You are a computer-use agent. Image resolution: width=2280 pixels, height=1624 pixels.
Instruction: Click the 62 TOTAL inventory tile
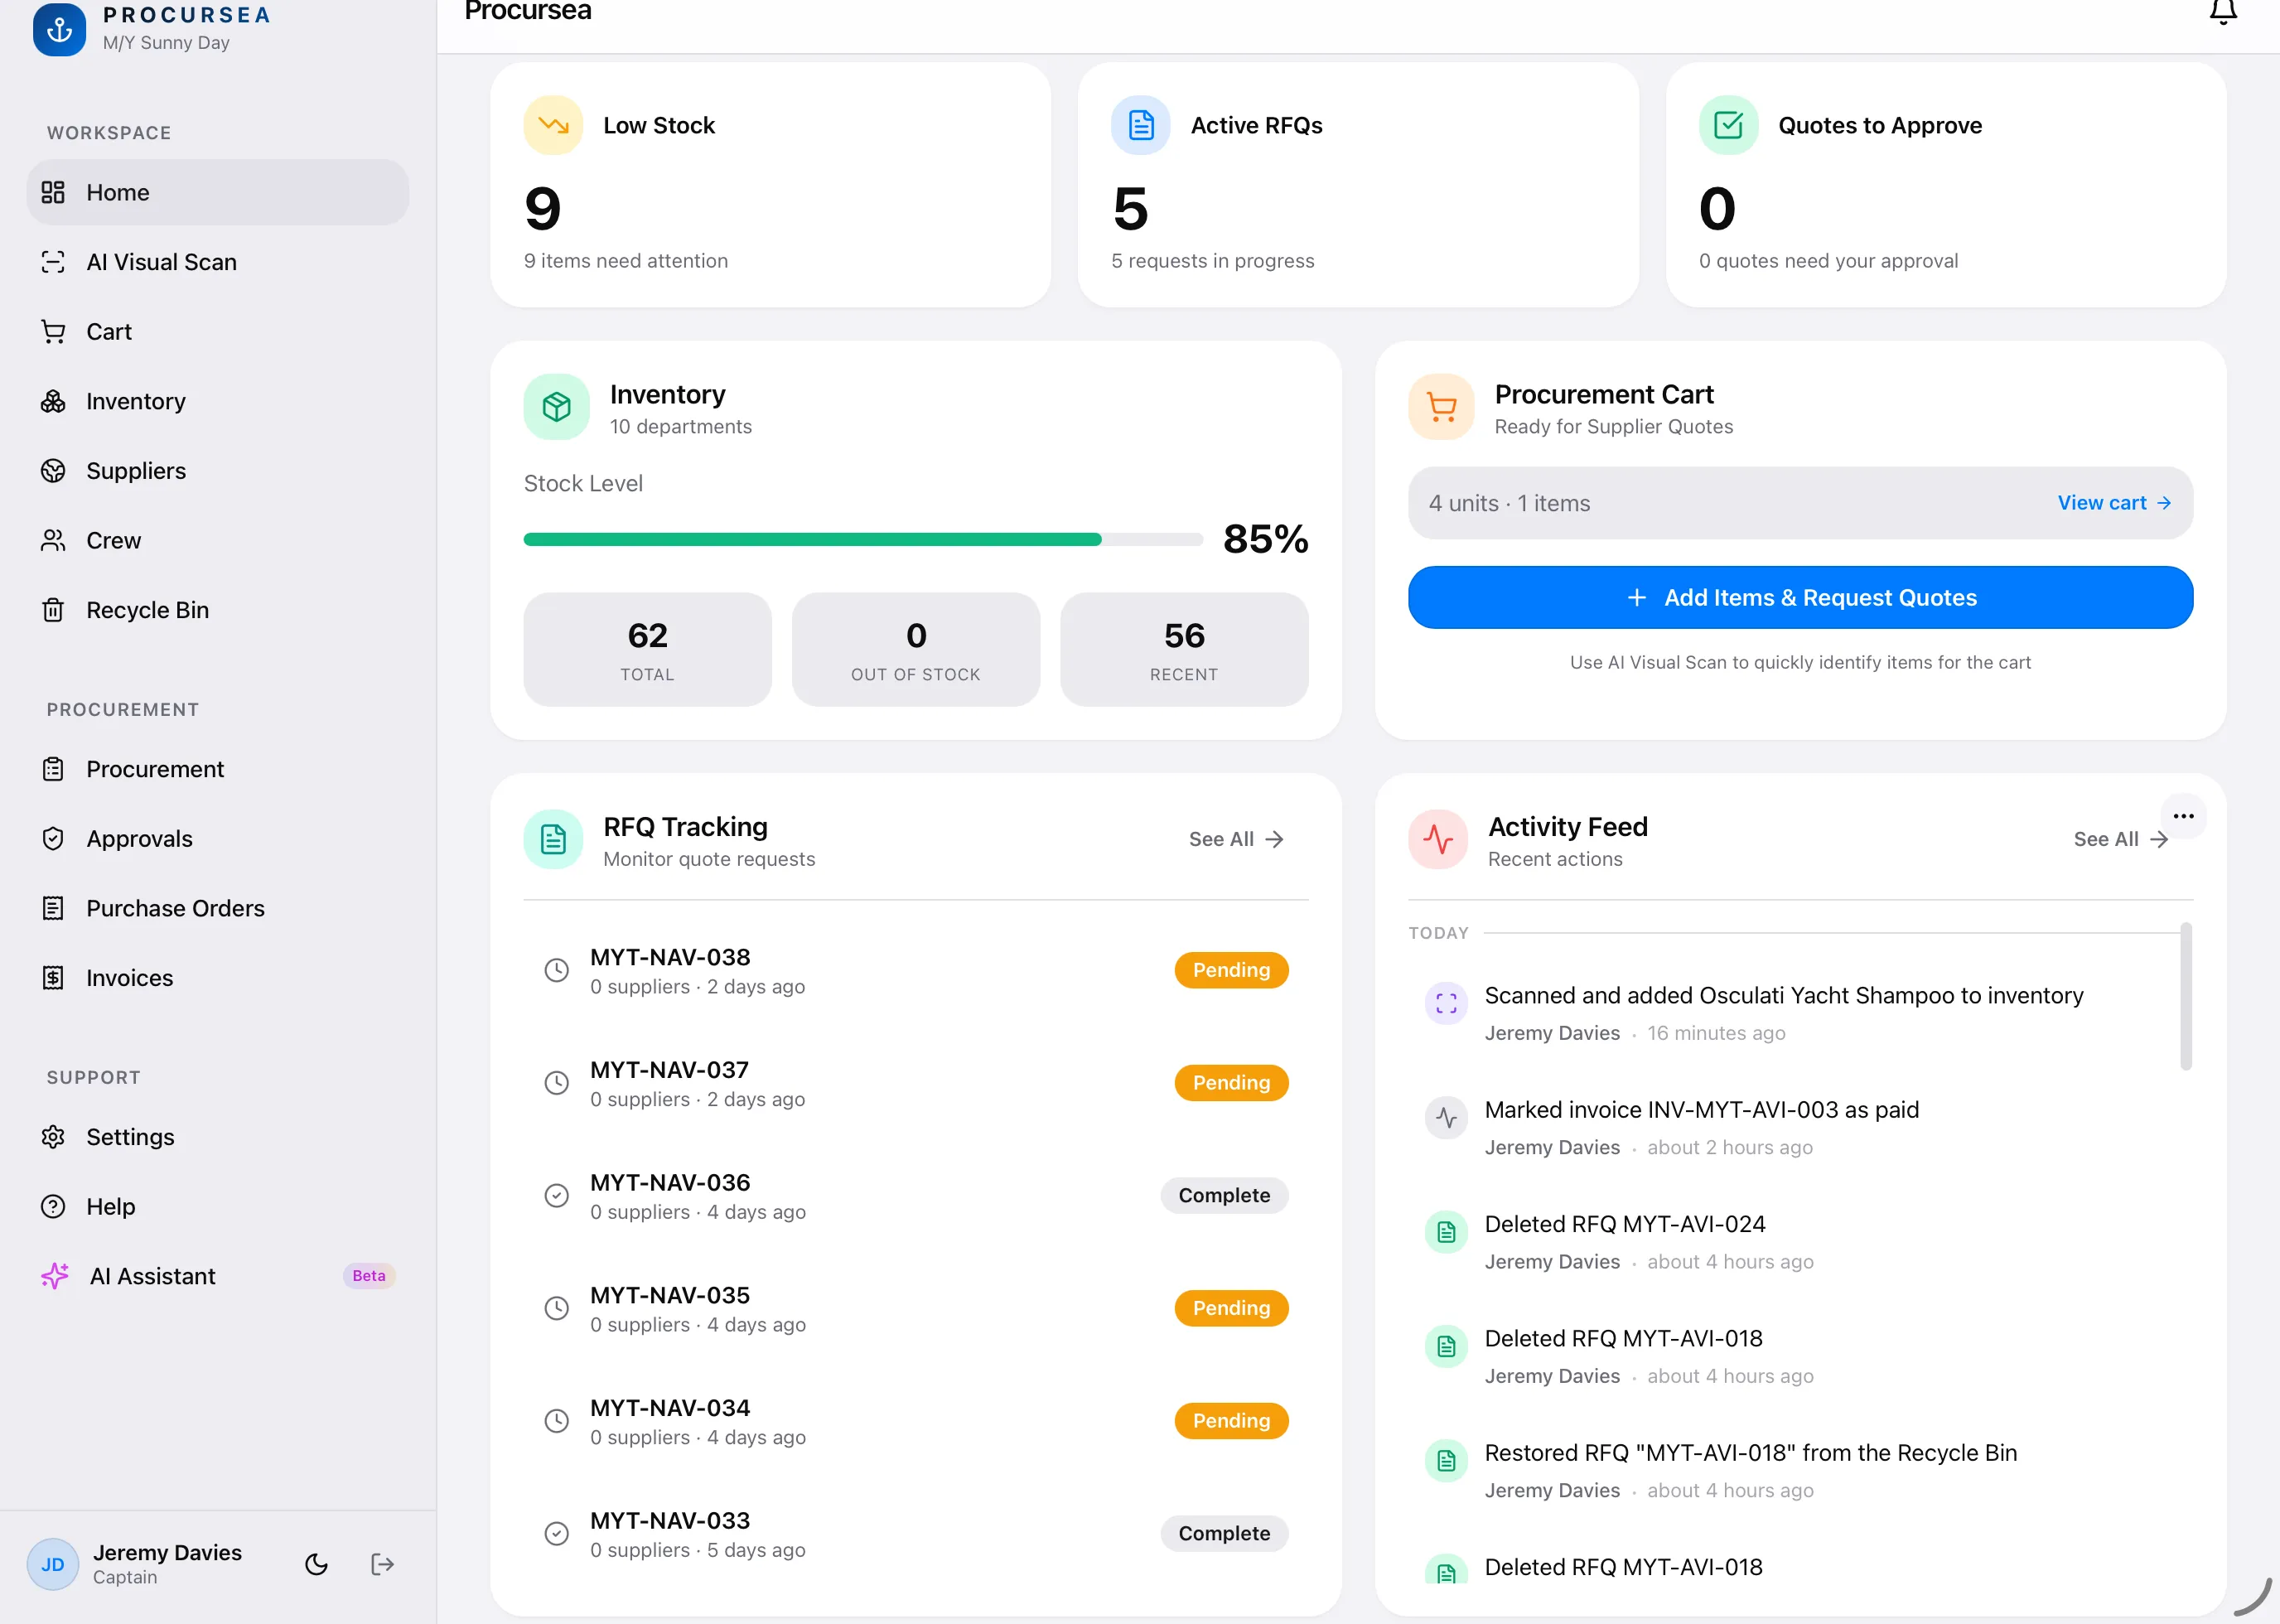[x=647, y=650]
